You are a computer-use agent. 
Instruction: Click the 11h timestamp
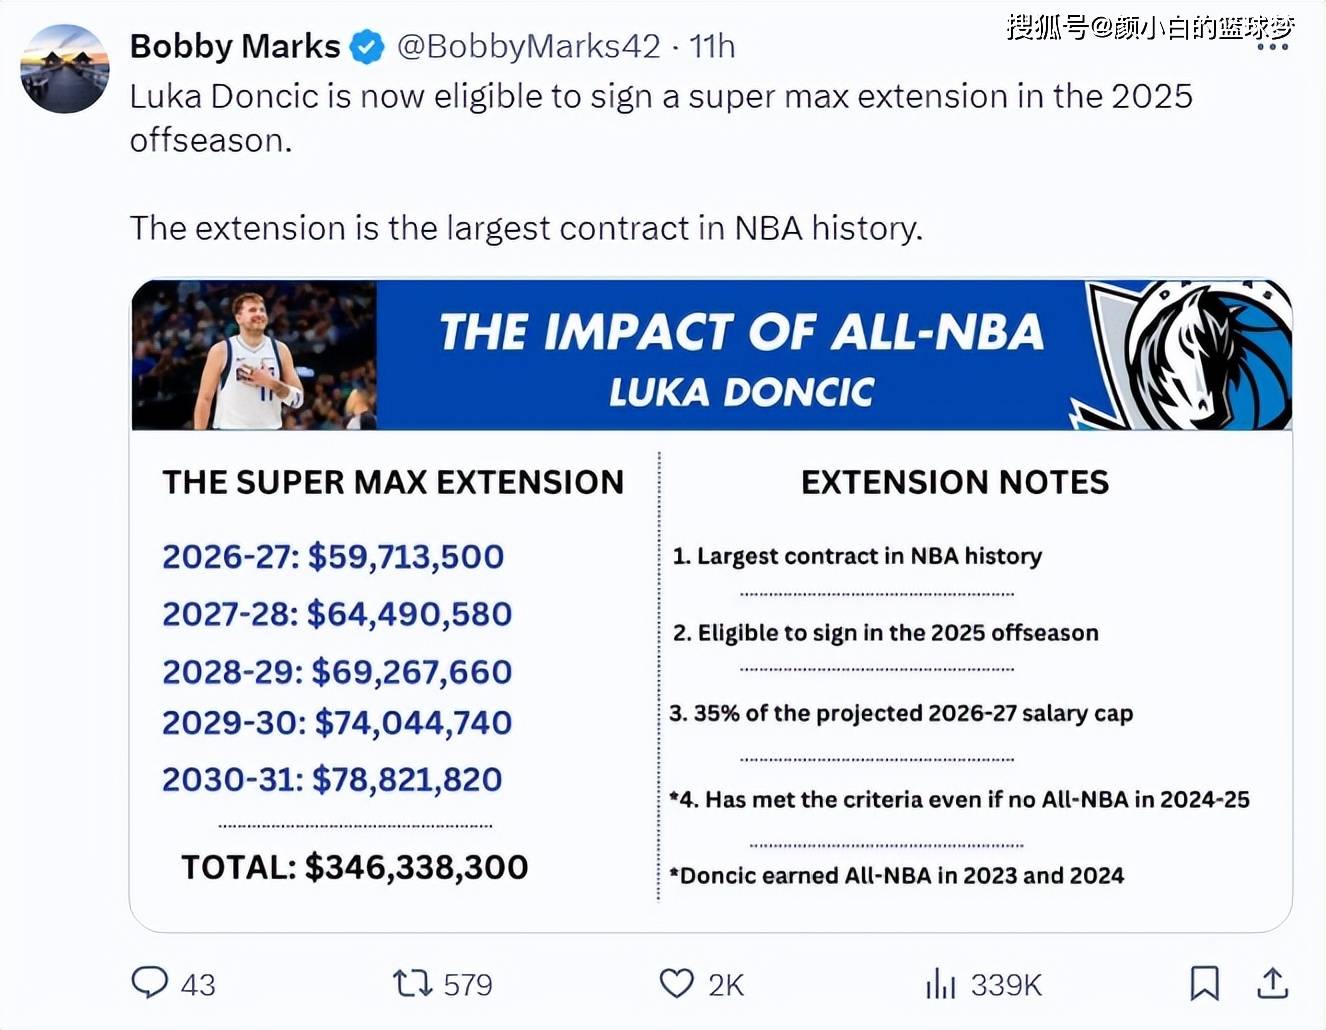[x=713, y=46]
